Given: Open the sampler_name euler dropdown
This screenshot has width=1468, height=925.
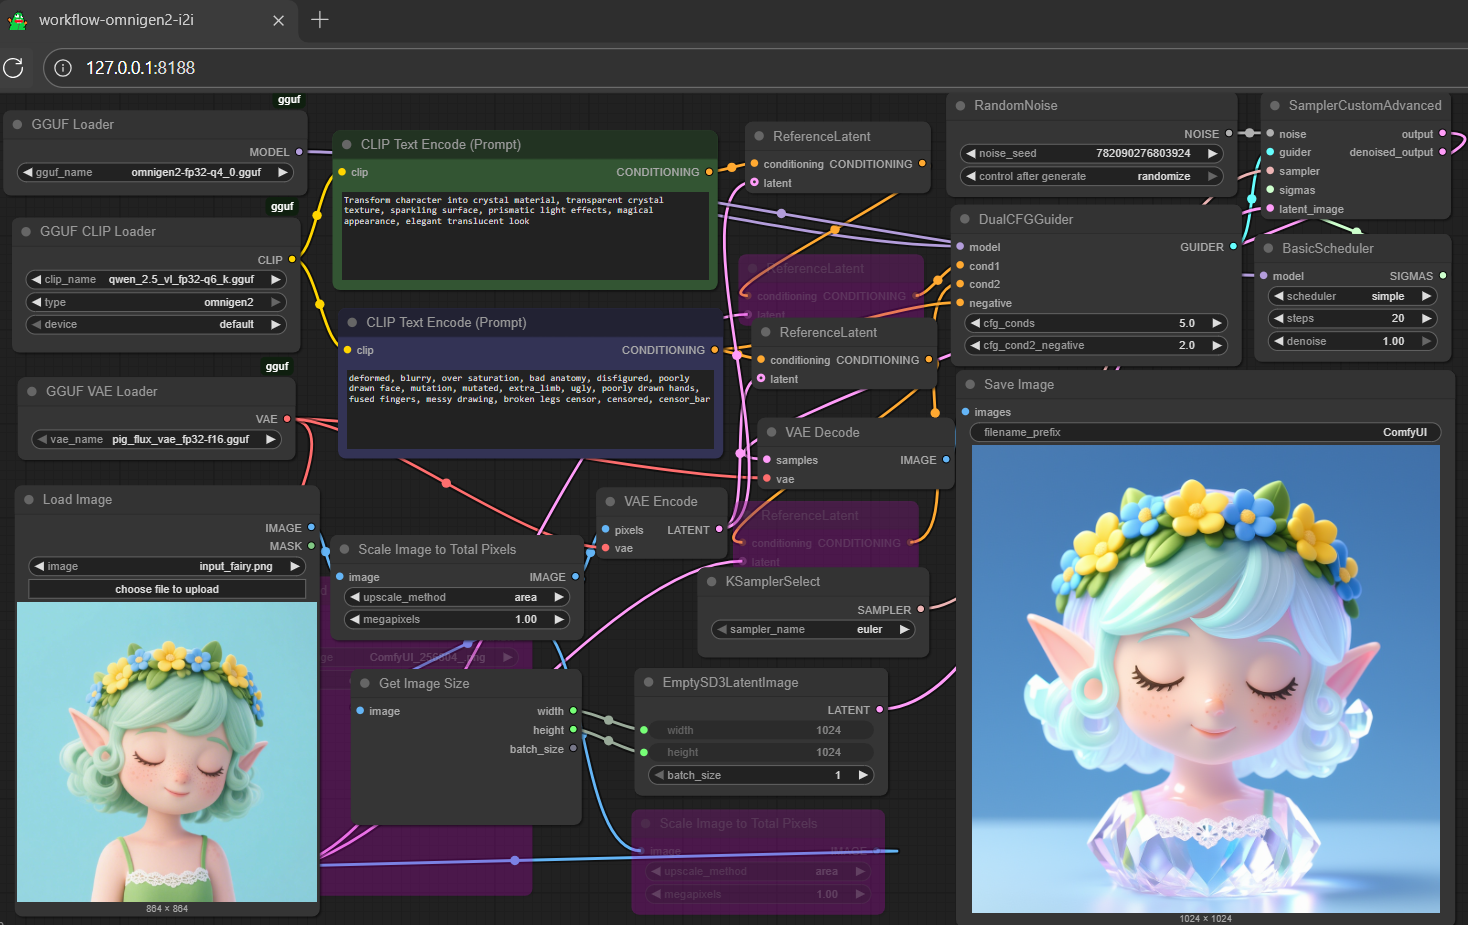Looking at the screenshot, I should coord(813,629).
